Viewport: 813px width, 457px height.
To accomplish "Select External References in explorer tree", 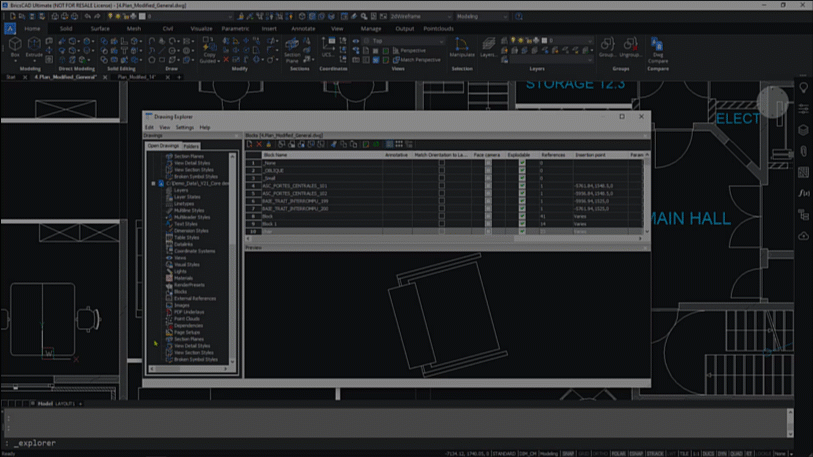I will (194, 299).
